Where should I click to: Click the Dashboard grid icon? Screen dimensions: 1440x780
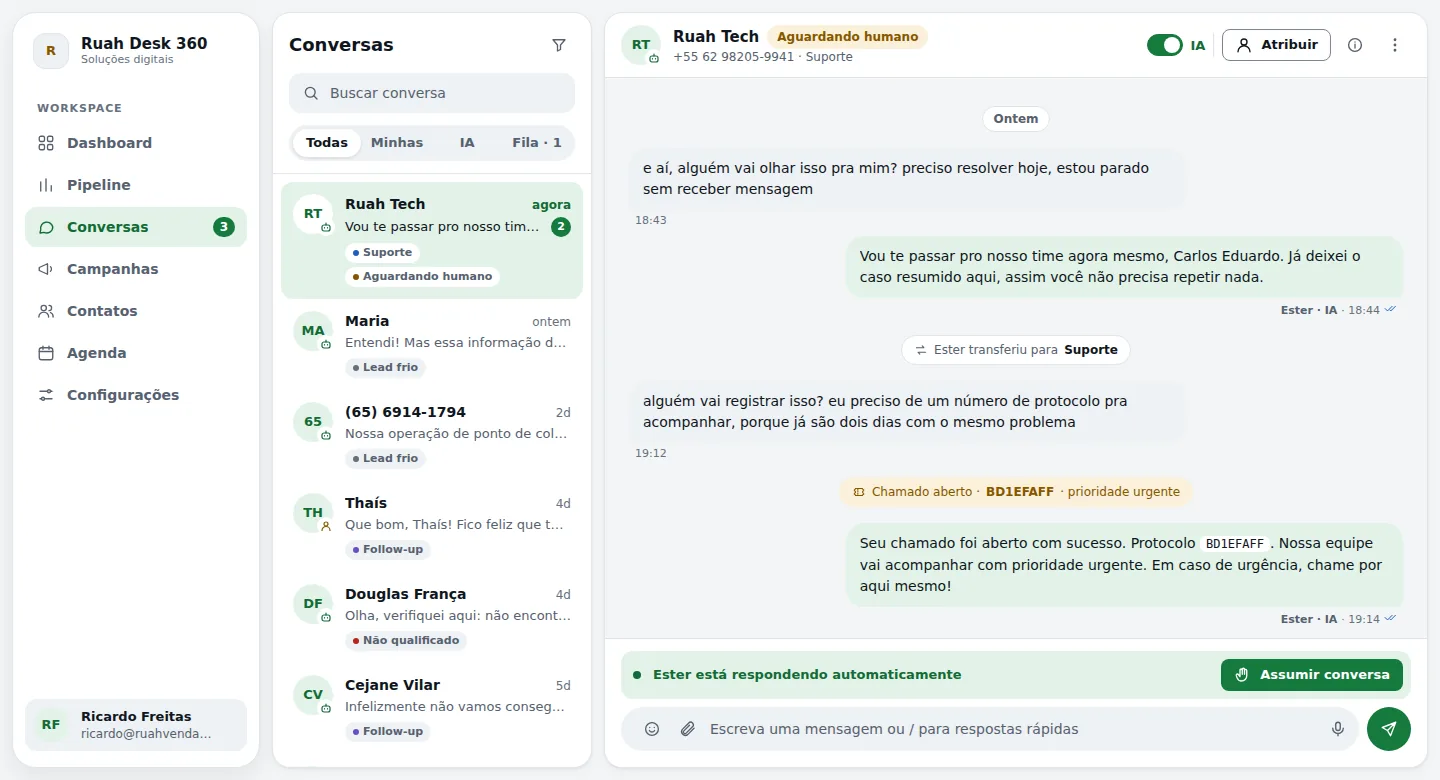click(46, 143)
